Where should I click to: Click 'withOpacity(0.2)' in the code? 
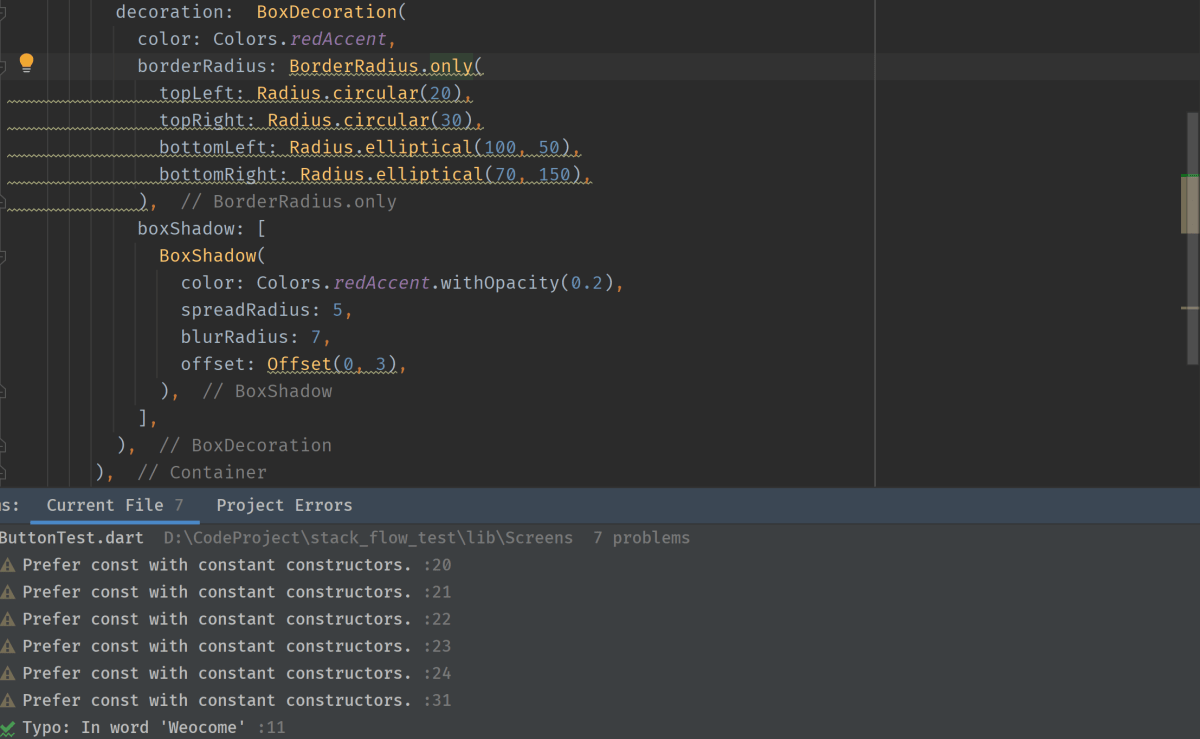click(x=527, y=283)
